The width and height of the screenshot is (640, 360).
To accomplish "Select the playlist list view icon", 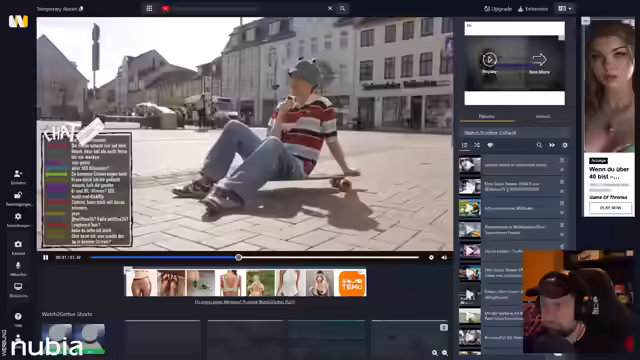I will tap(464, 145).
